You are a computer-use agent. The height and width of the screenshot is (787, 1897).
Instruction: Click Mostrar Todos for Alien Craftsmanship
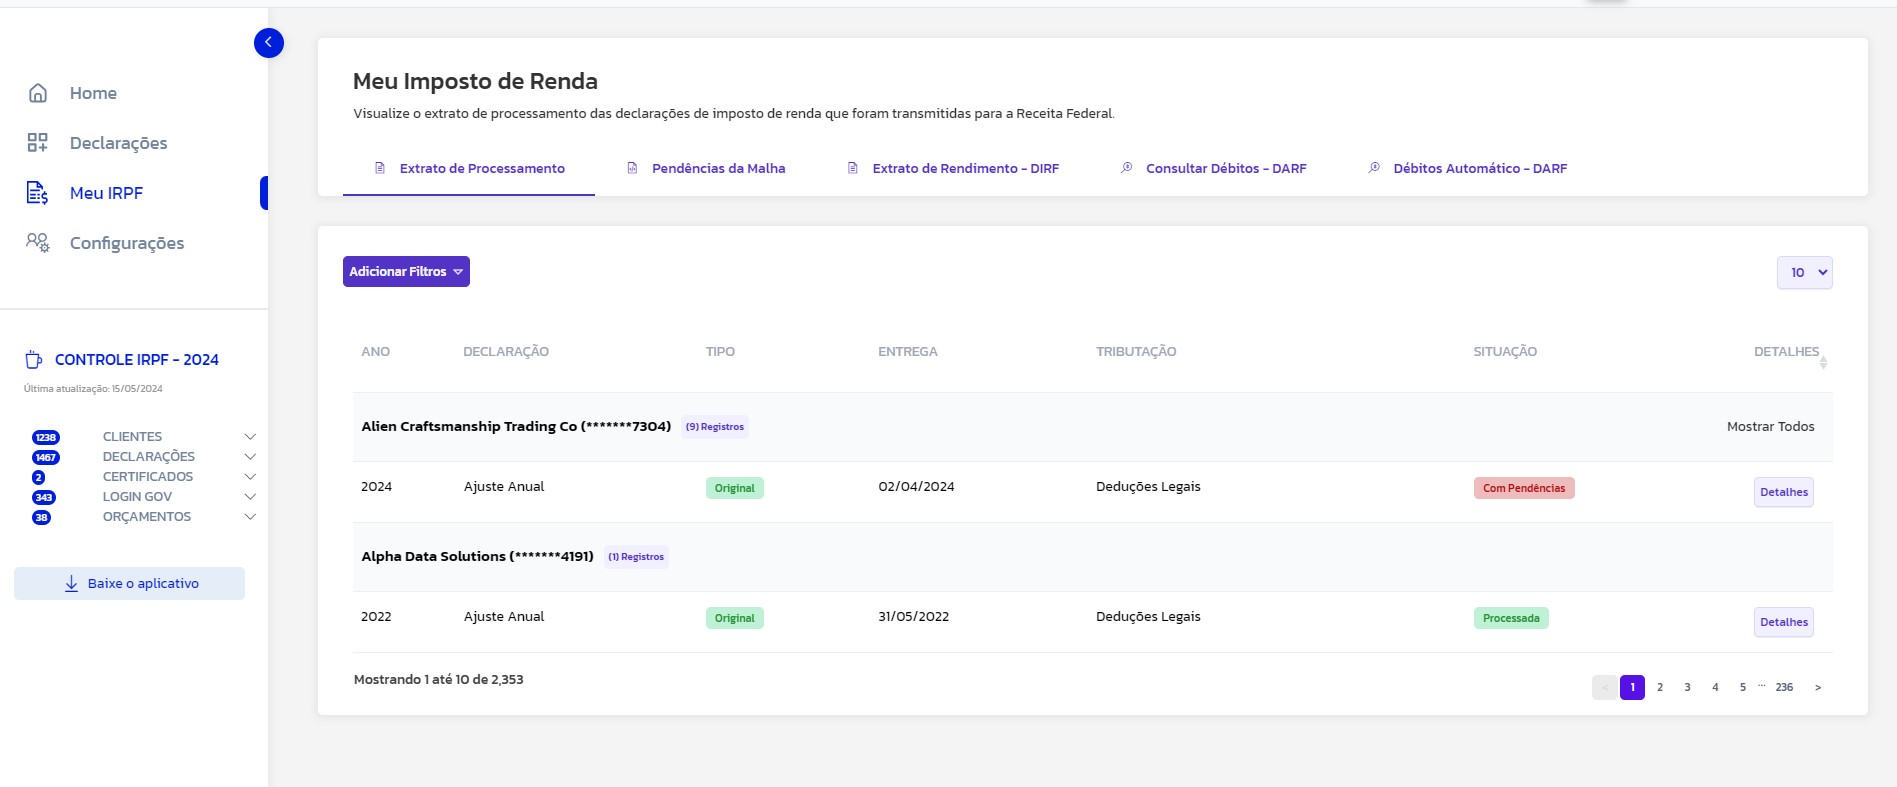coord(1770,427)
